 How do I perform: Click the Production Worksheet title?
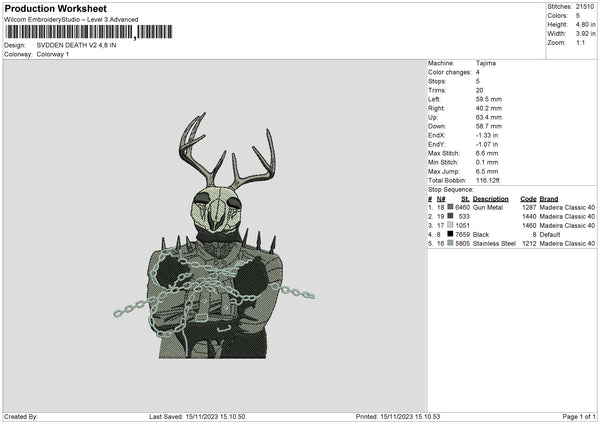[55, 8]
